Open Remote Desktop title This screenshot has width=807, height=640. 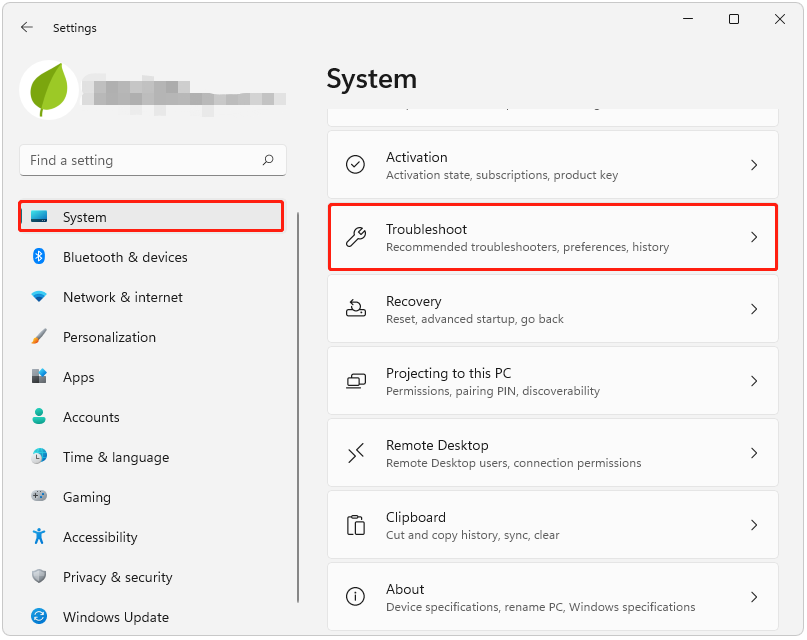tap(437, 446)
